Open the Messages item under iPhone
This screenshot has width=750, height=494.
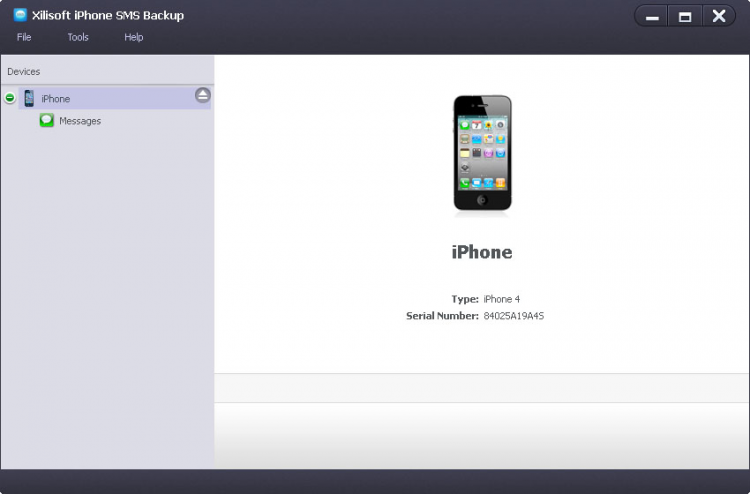[x=80, y=121]
